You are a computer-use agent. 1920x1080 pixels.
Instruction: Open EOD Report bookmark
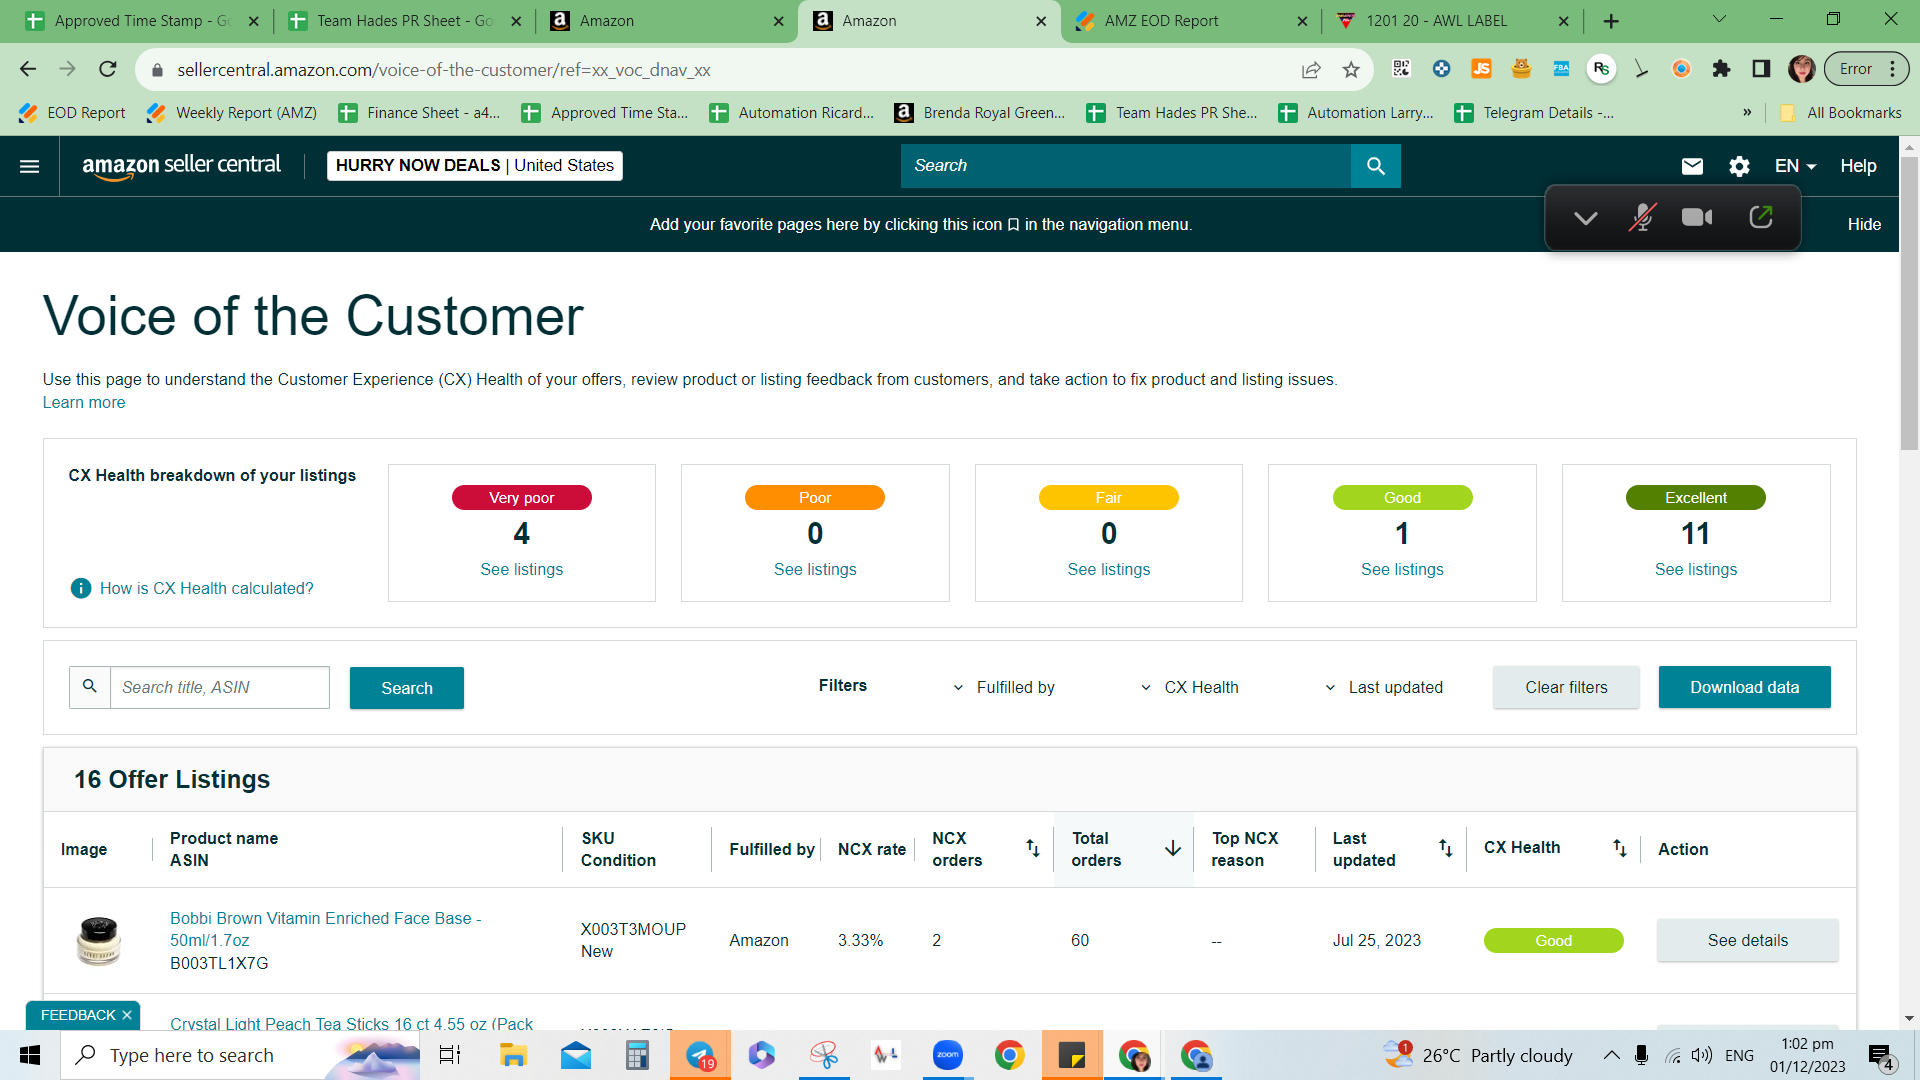[x=72, y=113]
